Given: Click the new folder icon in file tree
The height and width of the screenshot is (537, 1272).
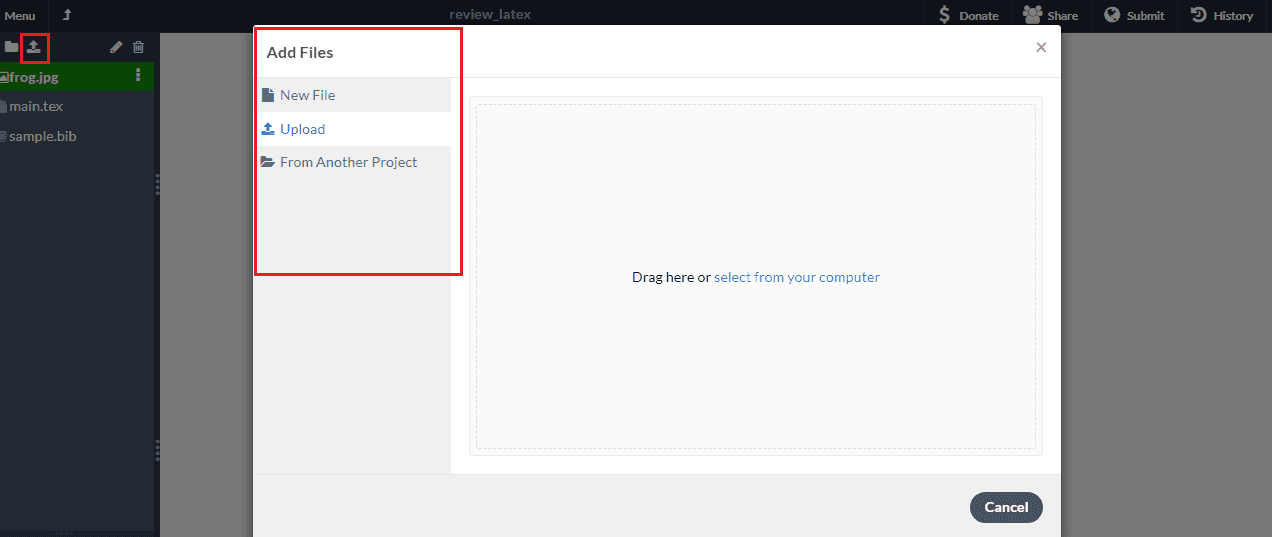Looking at the screenshot, I should pos(11,47).
